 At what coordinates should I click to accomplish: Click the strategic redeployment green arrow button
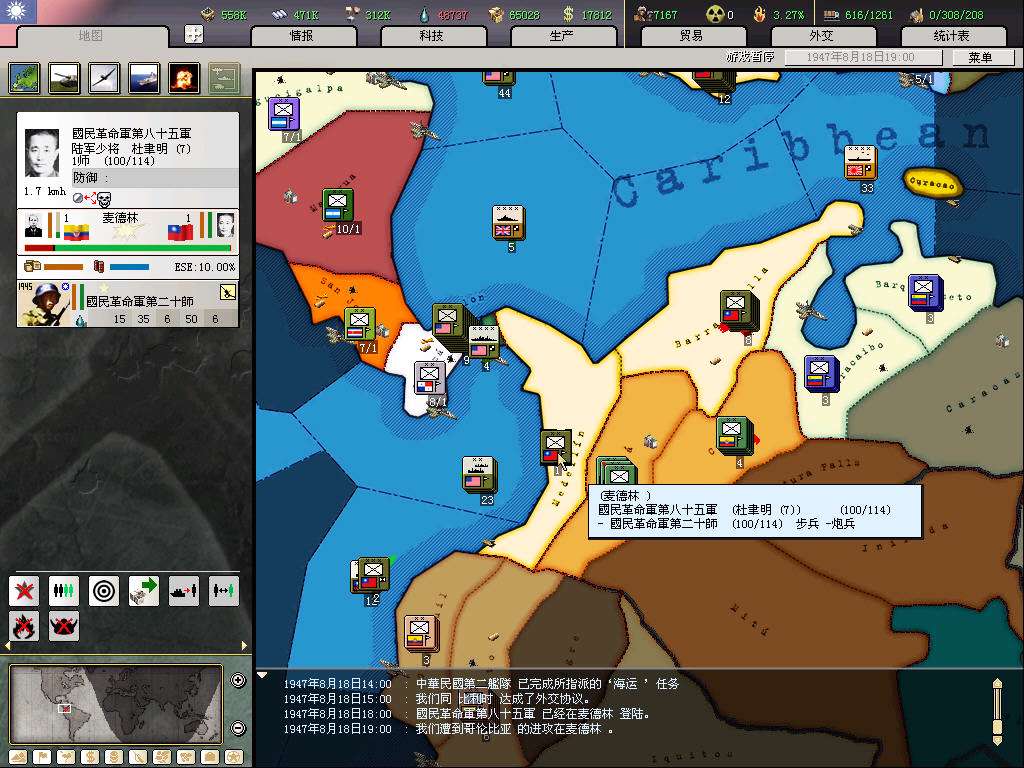(144, 591)
